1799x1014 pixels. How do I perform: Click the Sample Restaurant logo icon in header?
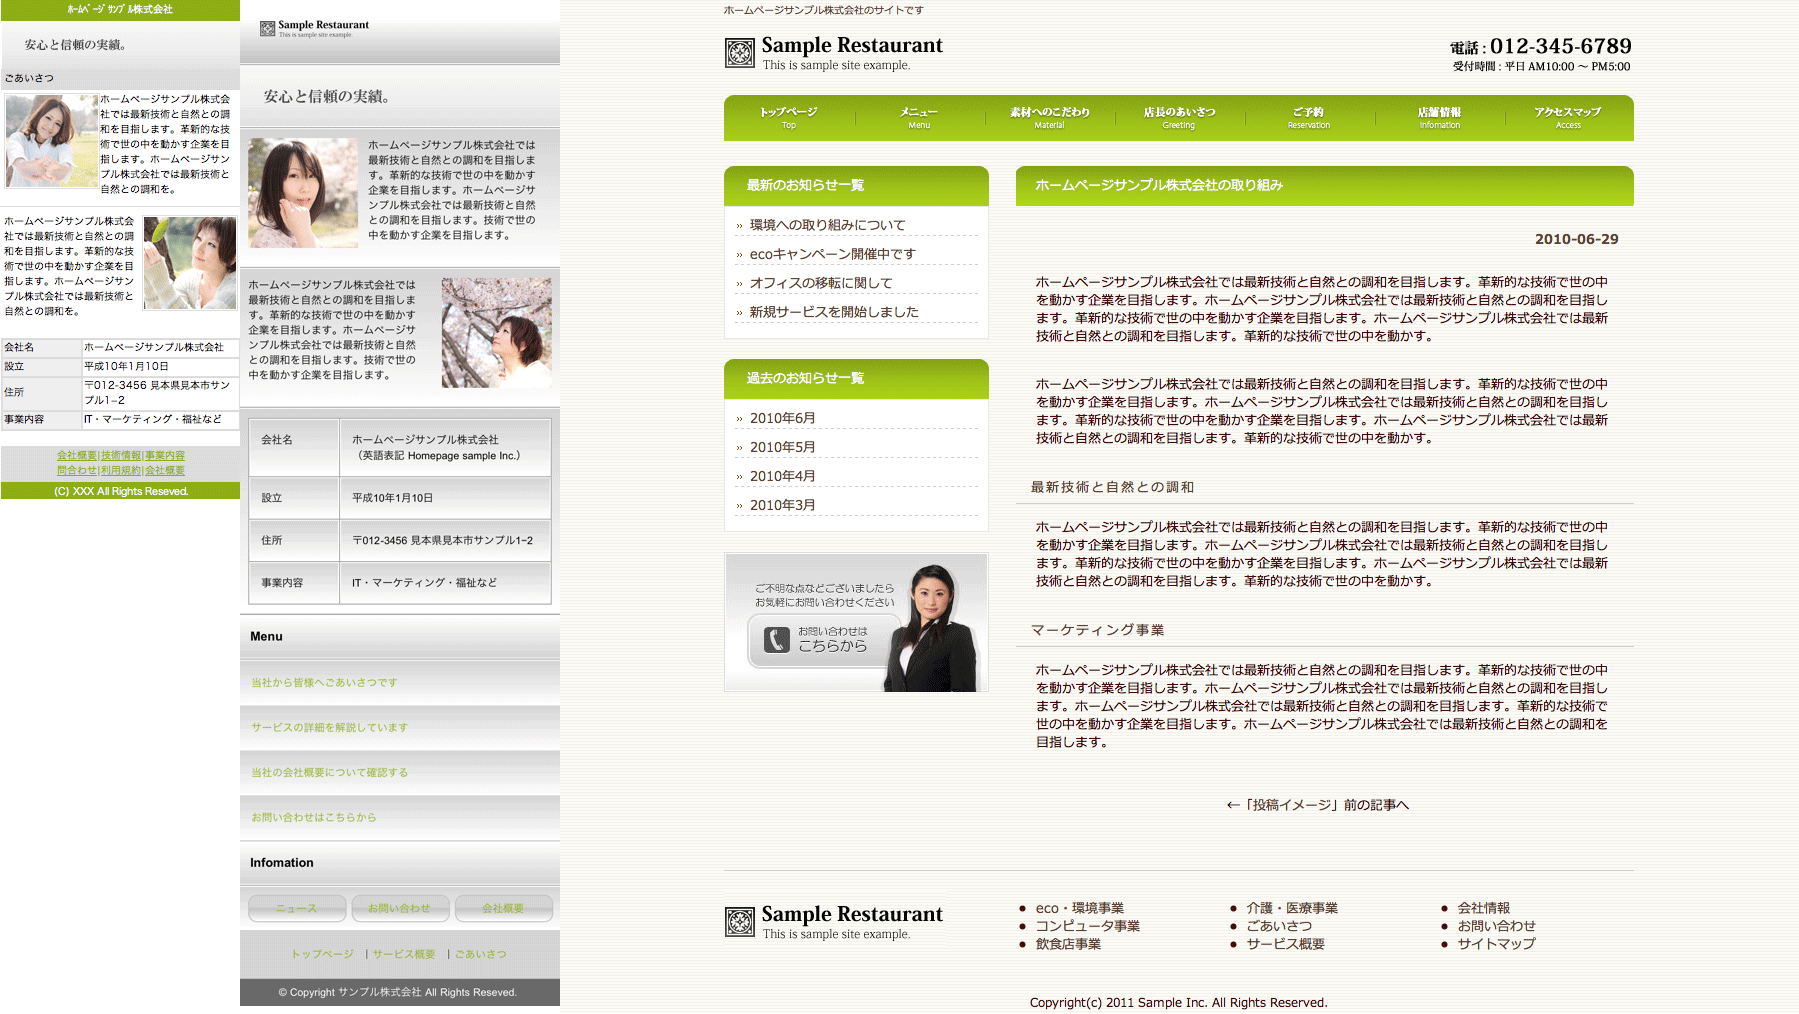pos(740,53)
